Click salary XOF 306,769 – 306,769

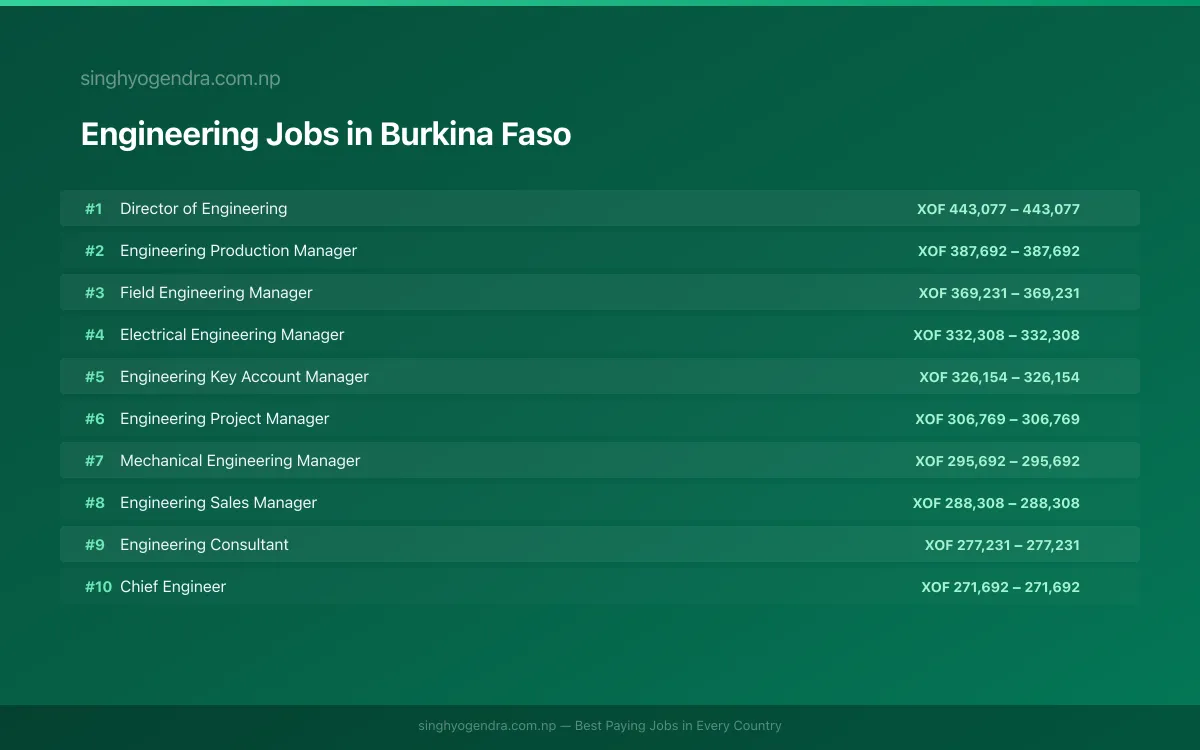pos(997,419)
